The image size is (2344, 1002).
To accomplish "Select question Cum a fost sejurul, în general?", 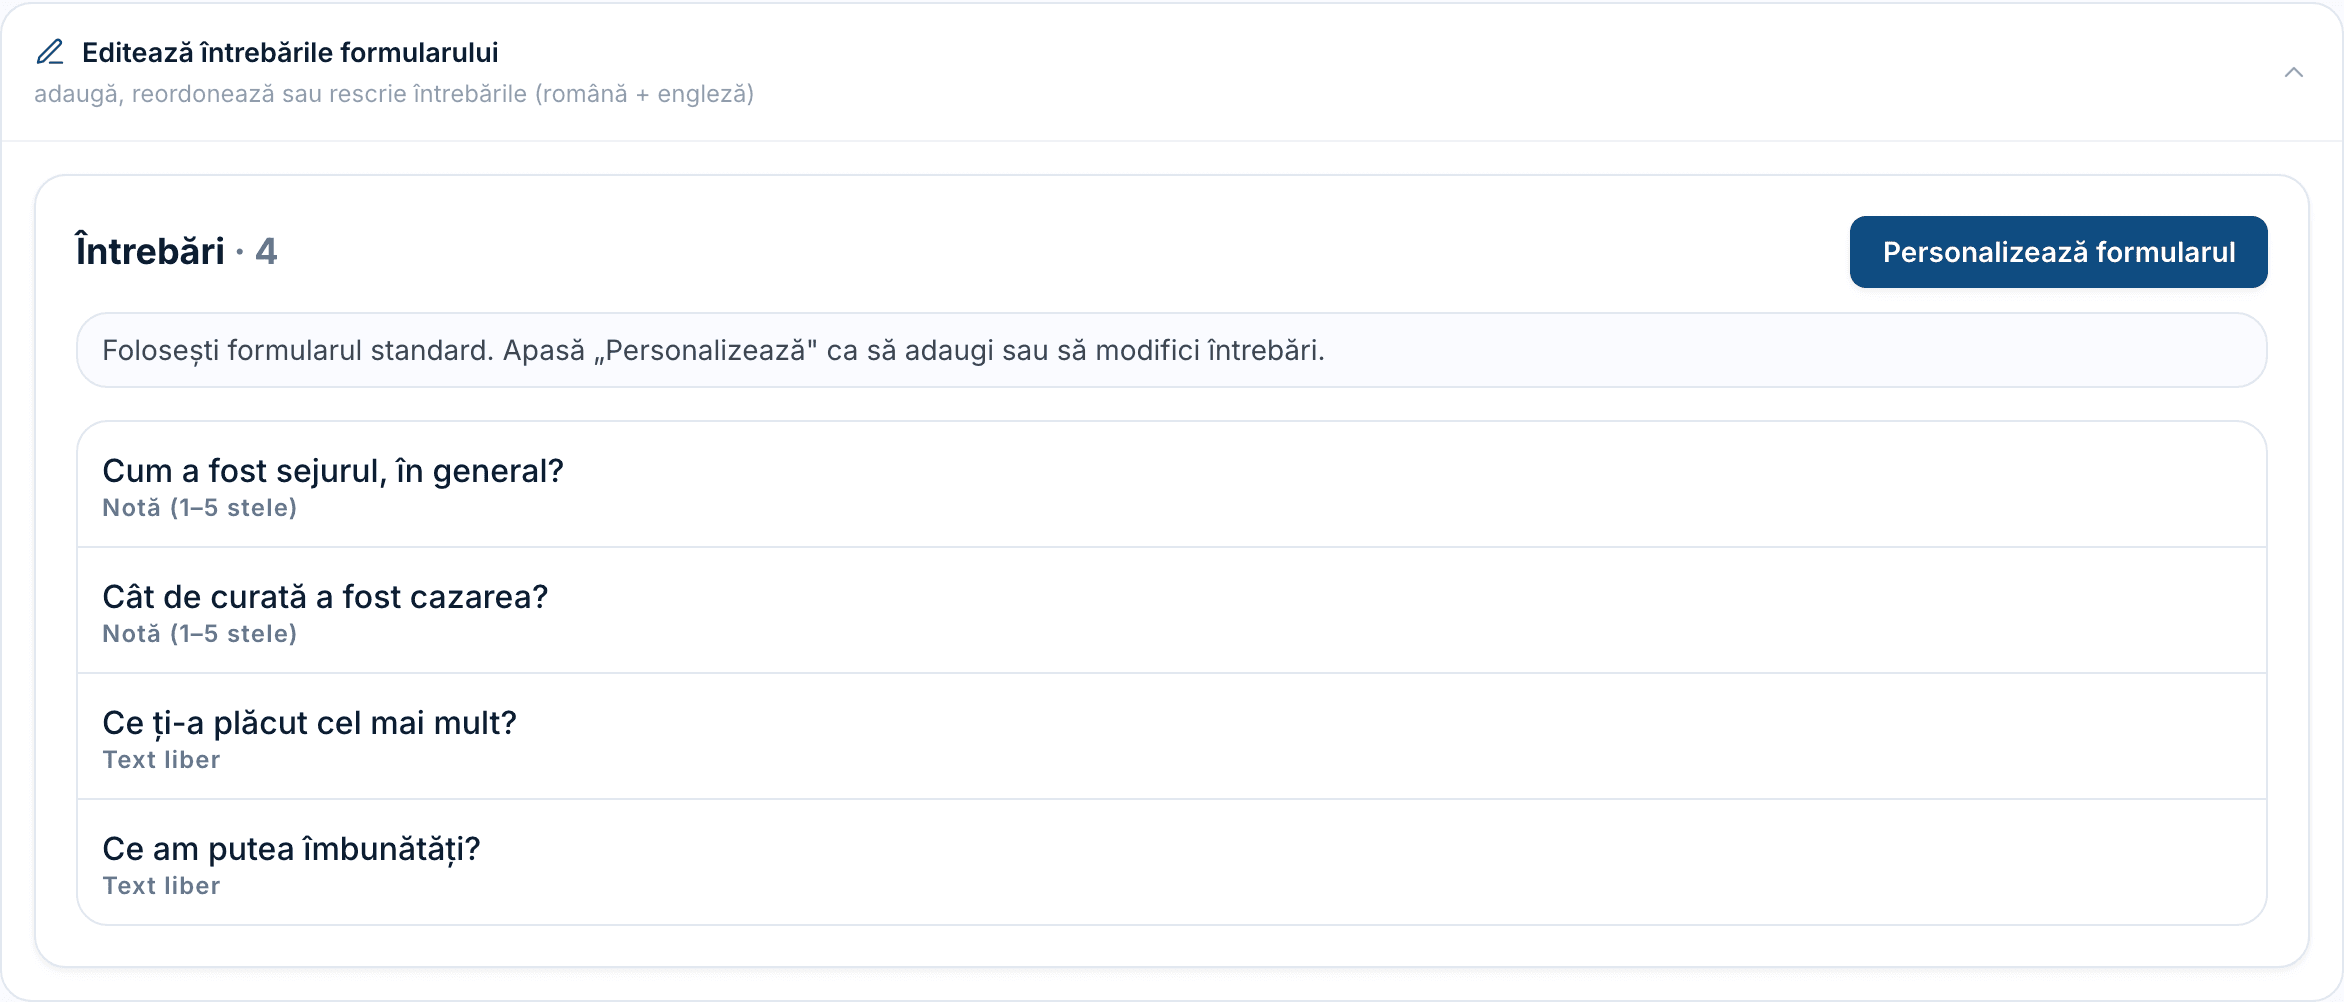I will tap(1172, 484).
